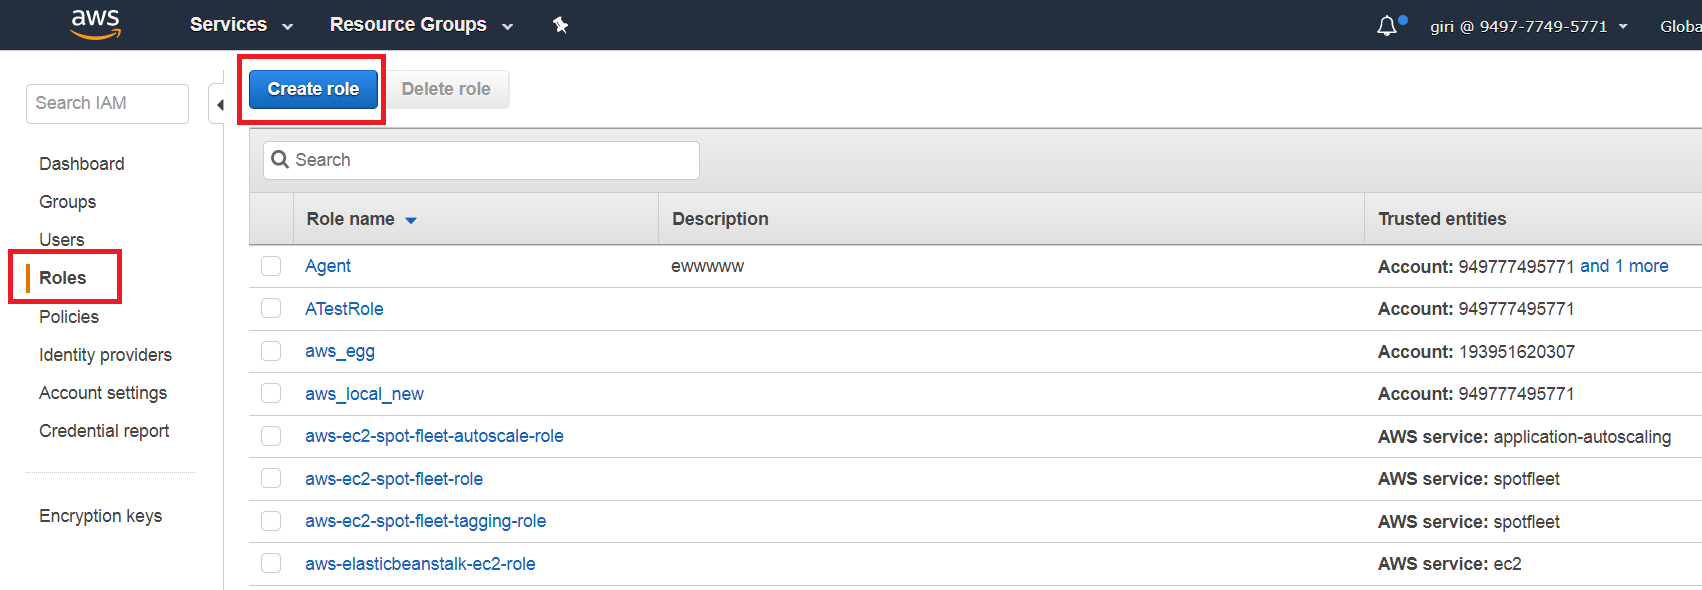The width and height of the screenshot is (1702, 590).
Task: Select the Agent role checkbox
Action: coord(271,266)
